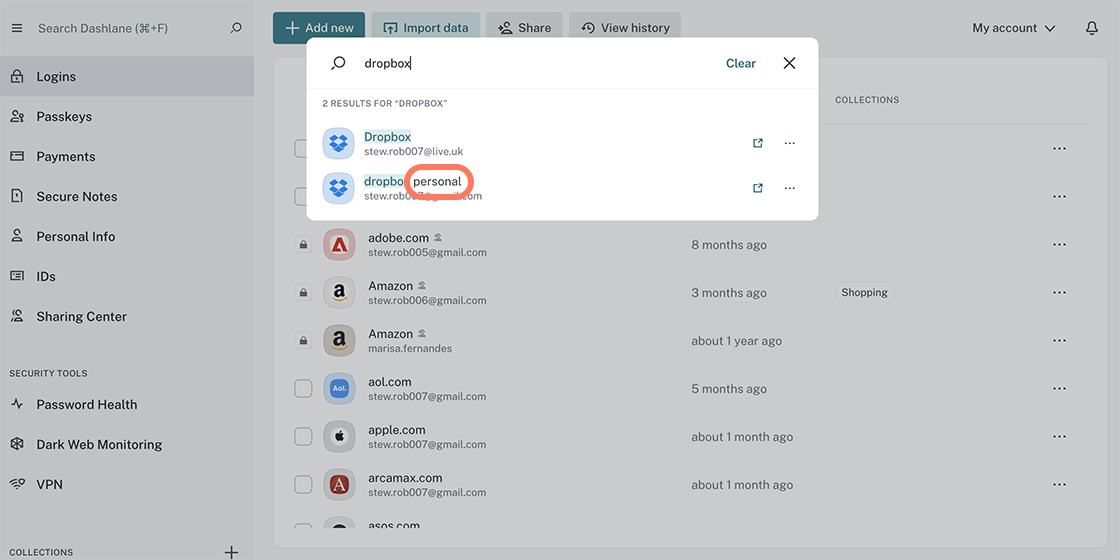Click the Amazon logo for stew.rob006 login
The height and width of the screenshot is (560, 1120).
tap(339, 293)
